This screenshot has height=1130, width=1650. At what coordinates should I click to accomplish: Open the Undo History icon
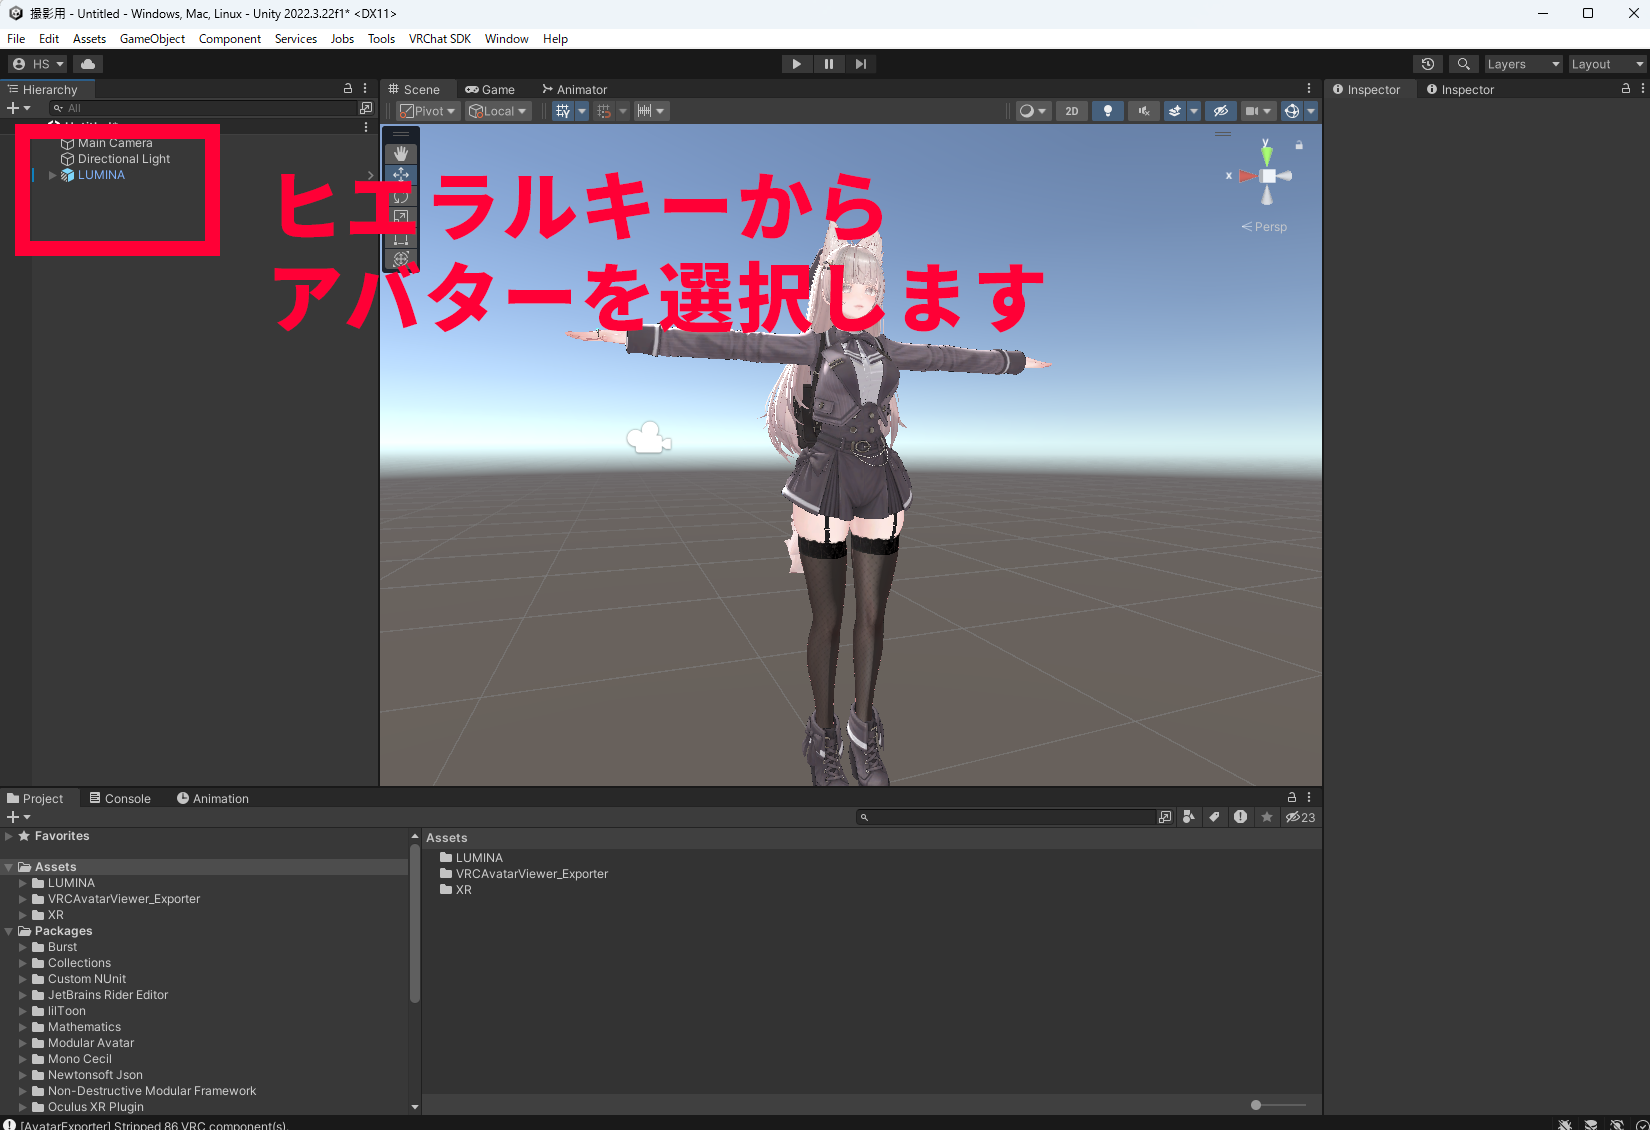(1427, 64)
